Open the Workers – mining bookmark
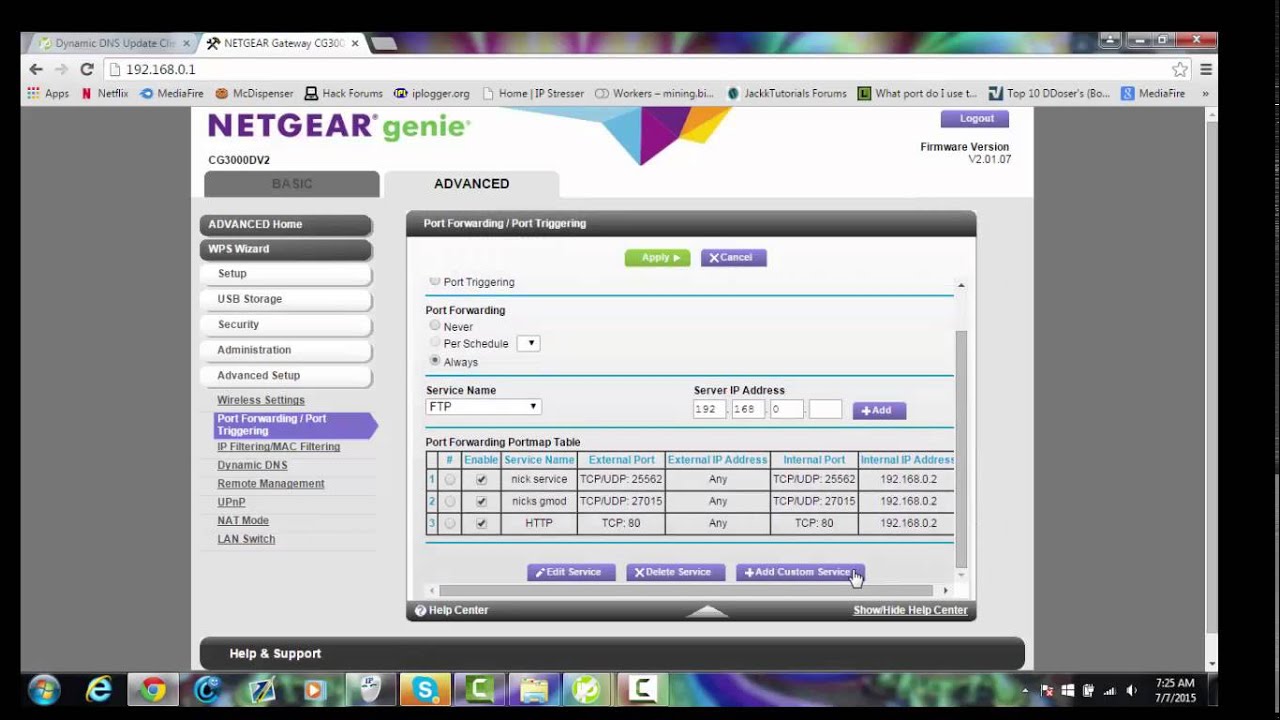1280x720 pixels. 654,93
